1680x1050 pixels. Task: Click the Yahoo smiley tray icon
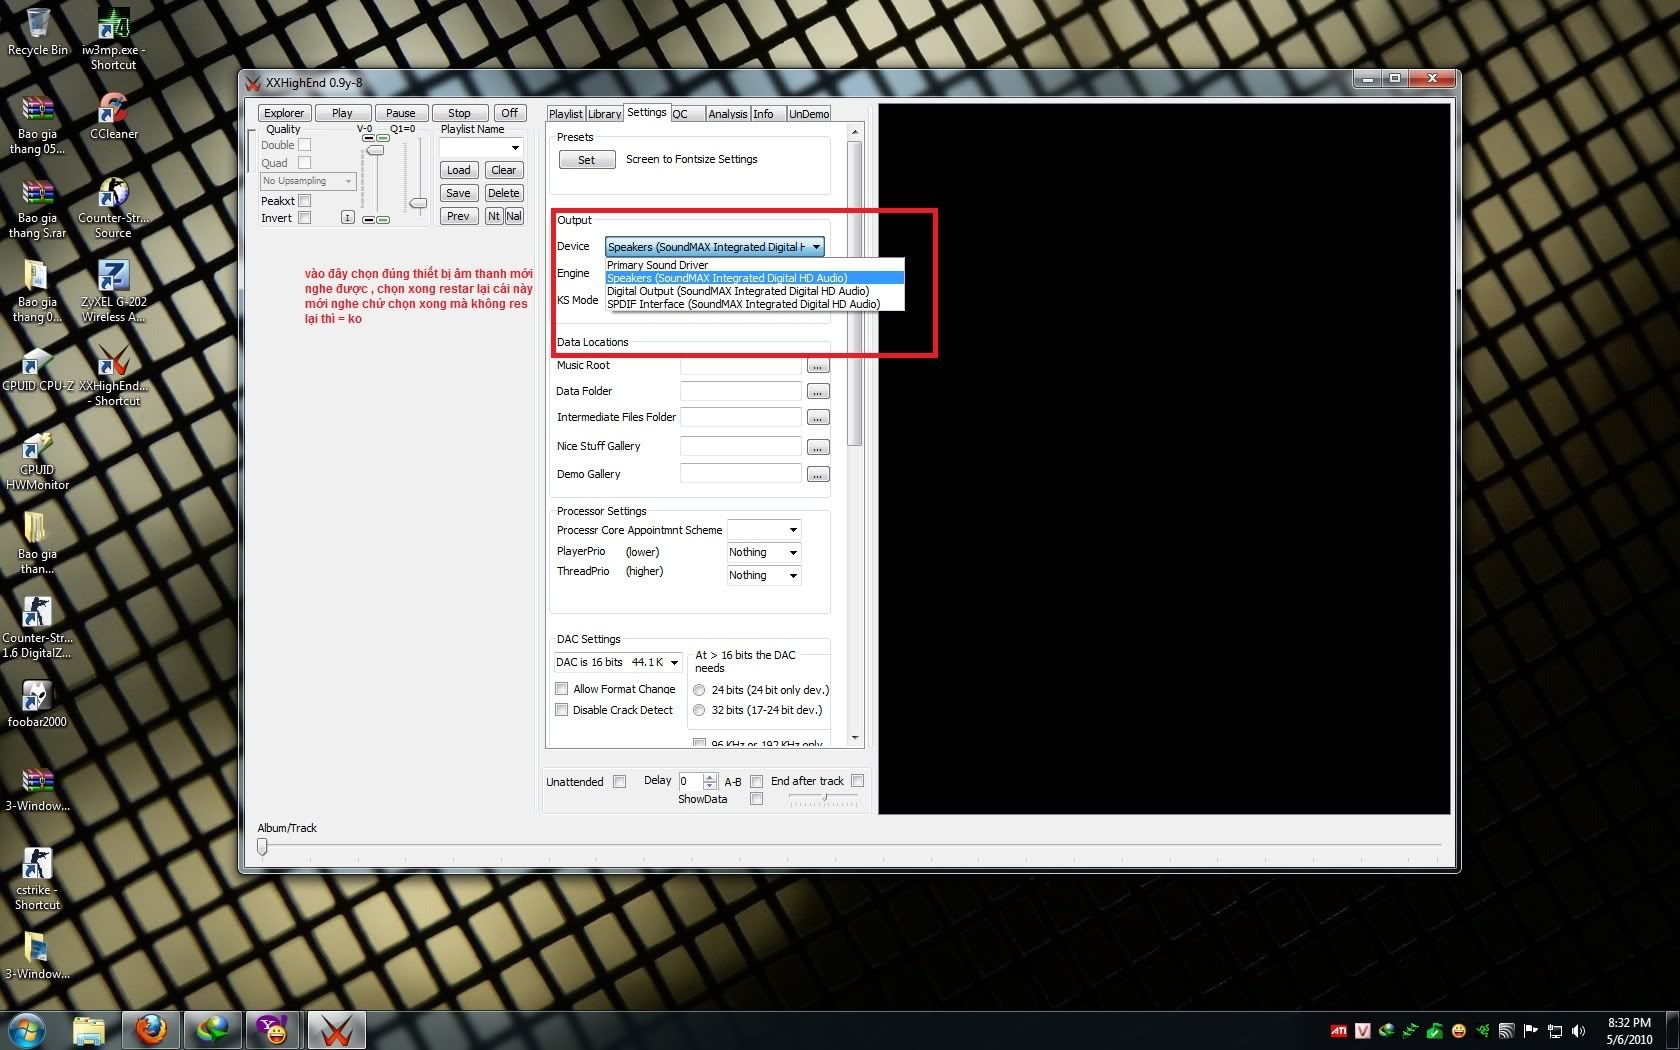pyautogui.click(x=1459, y=1031)
